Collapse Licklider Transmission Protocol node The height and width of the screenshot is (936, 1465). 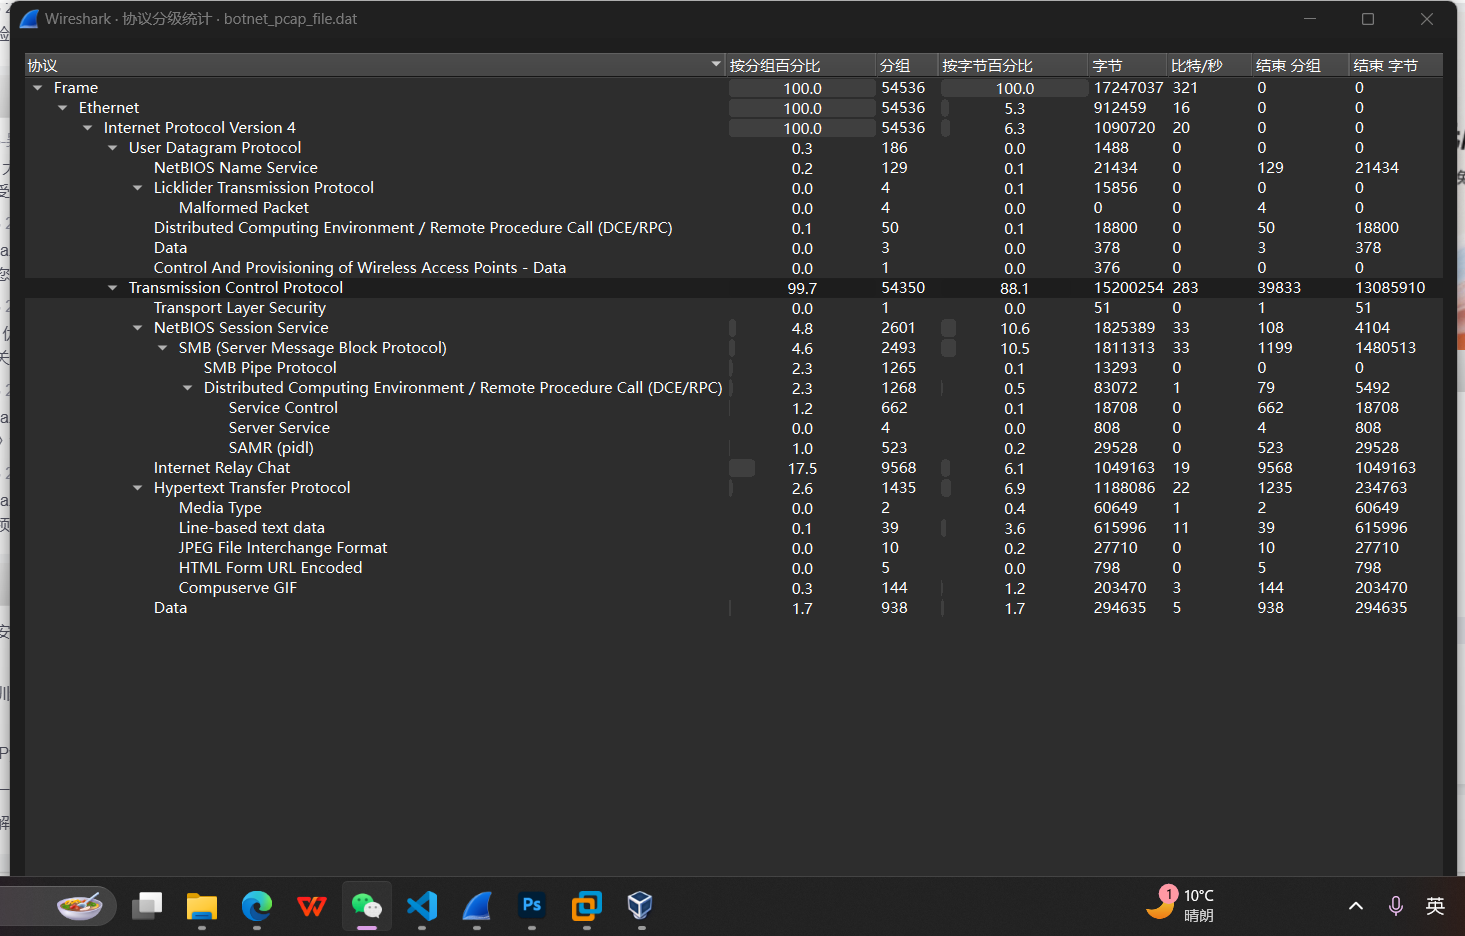click(x=138, y=188)
